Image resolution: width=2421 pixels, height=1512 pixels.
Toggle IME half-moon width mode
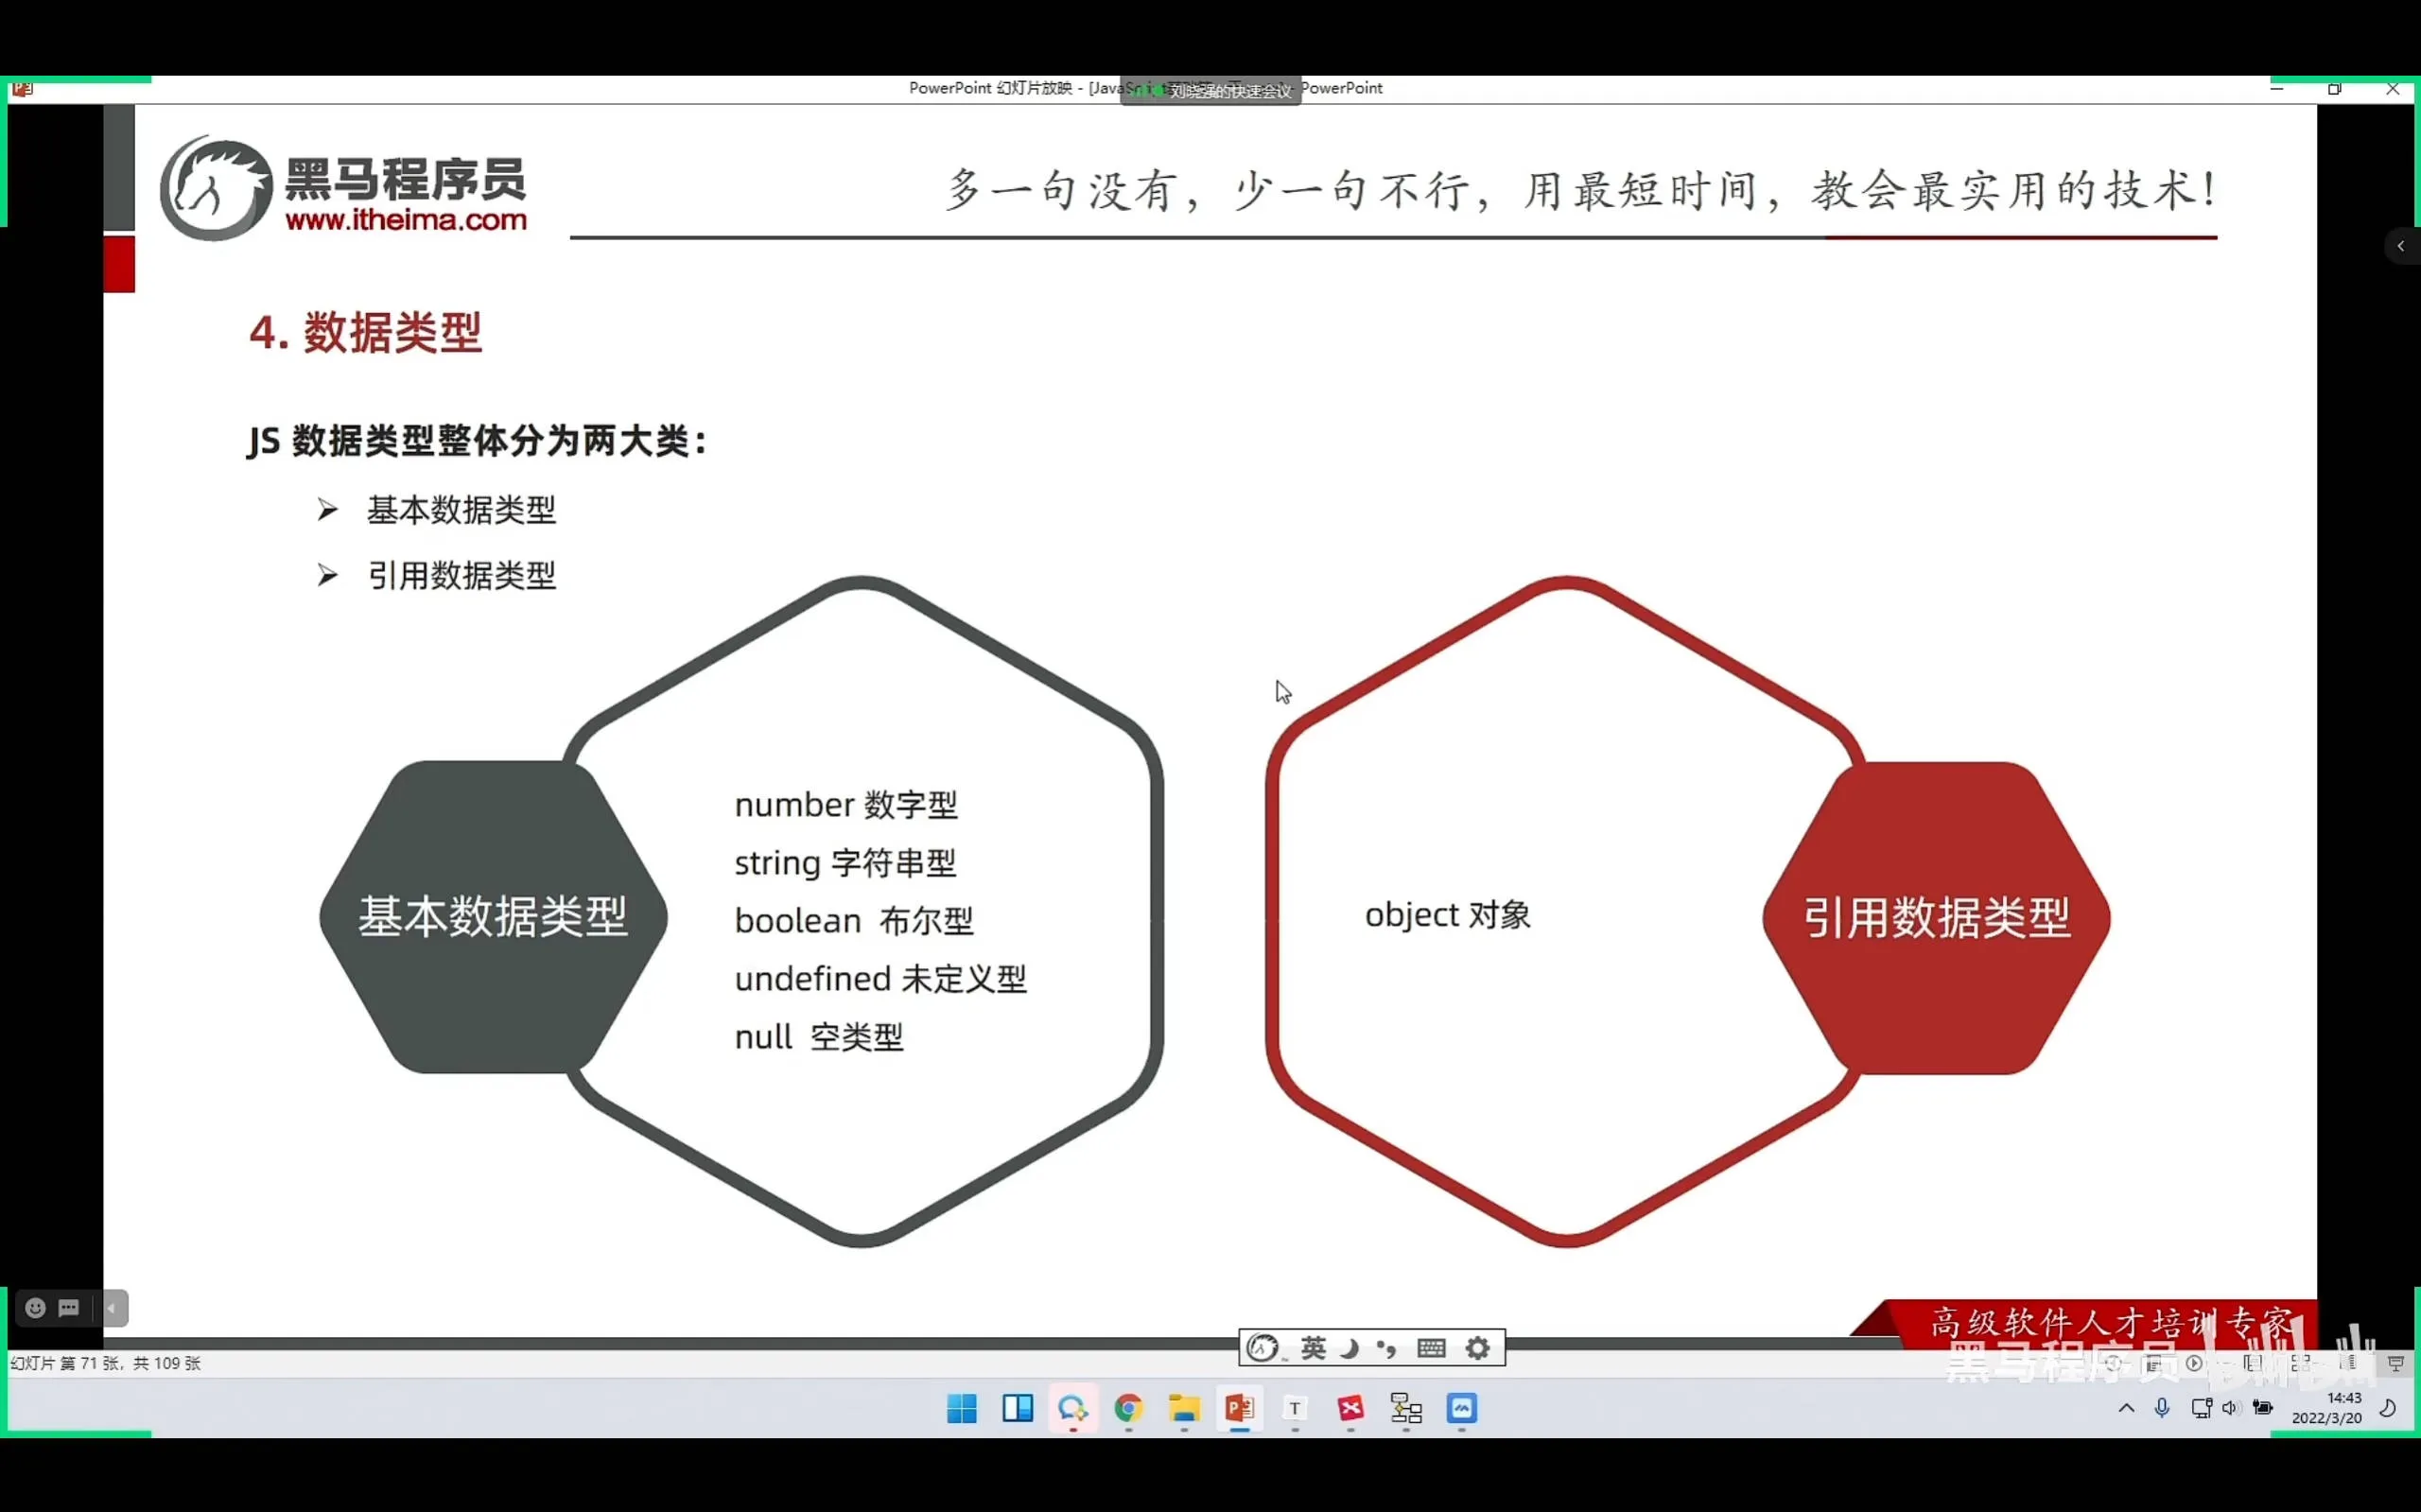1350,1348
